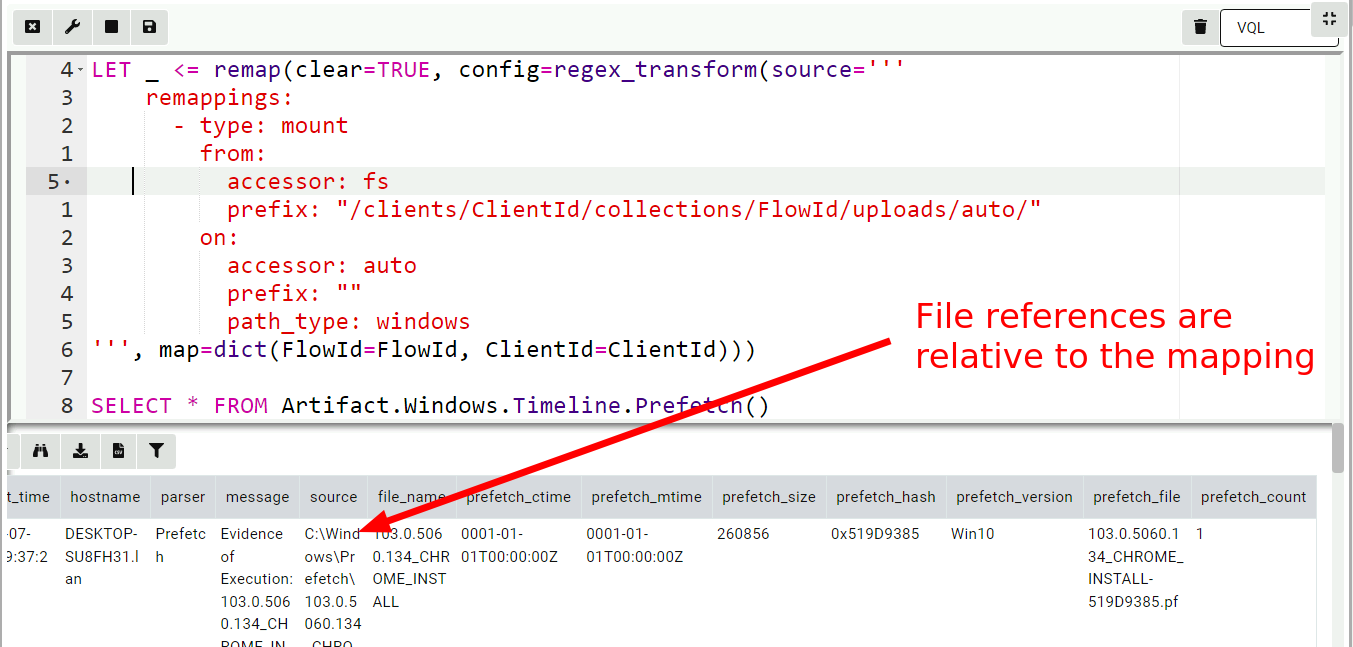1353x647 pixels.
Task: Search results using the binoculars icon
Action: [x=40, y=451]
